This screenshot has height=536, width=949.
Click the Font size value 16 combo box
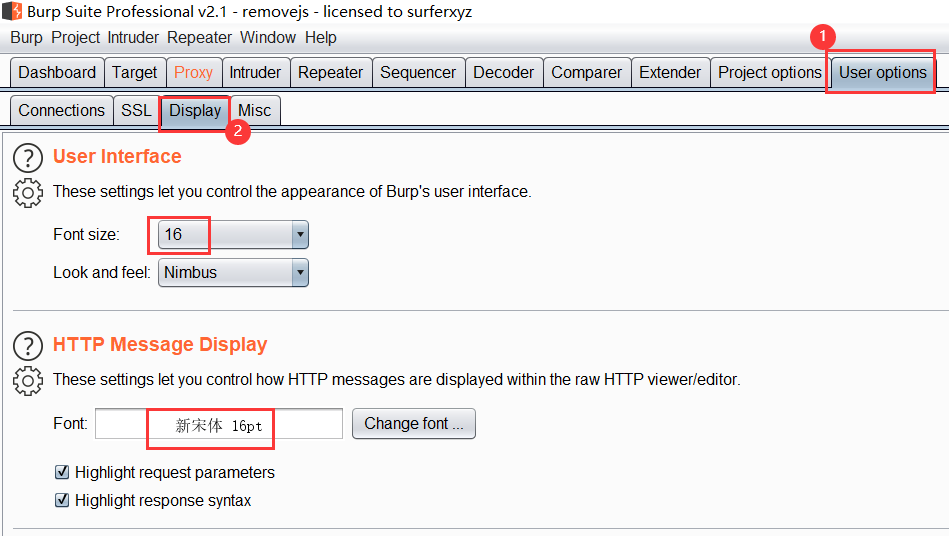(x=233, y=235)
